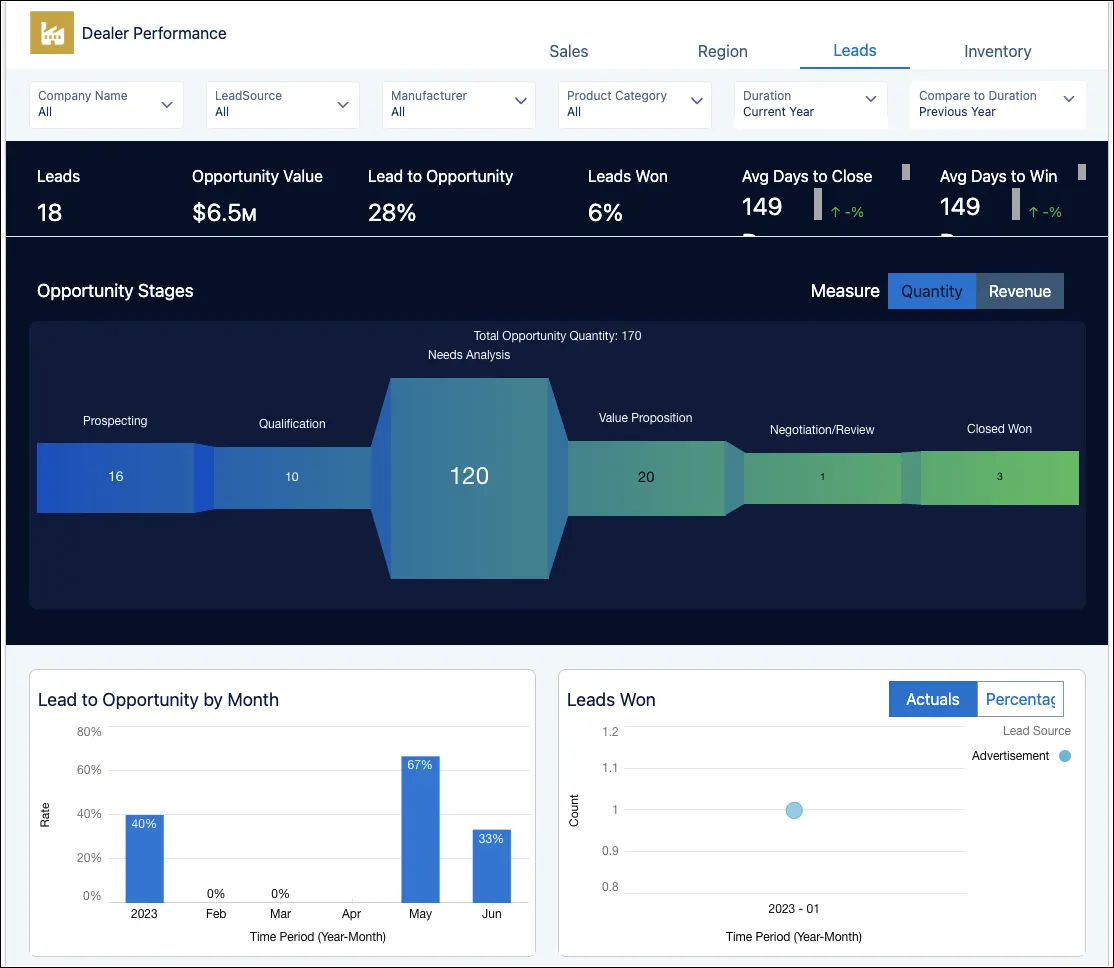Expand the Manufacturer filter dropdown
This screenshot has width=1114, height=968.
point(458,104)
